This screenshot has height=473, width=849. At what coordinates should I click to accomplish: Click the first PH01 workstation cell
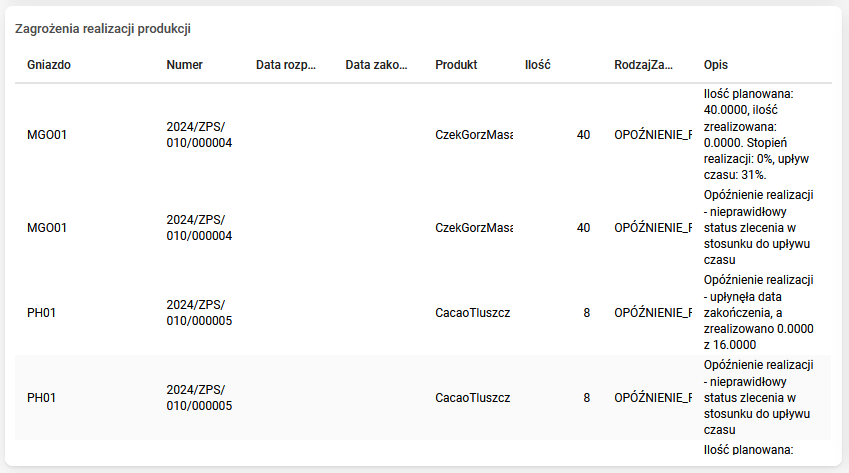pos(41,313)
